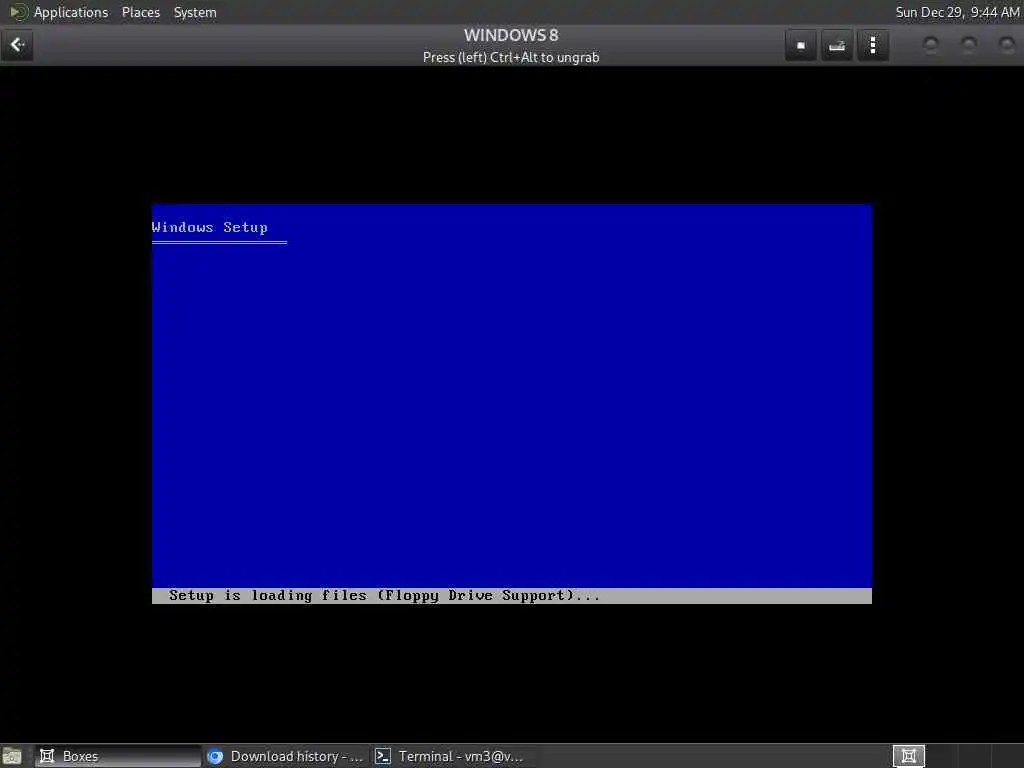Image resolution: width=1024 pixels, height=768 pixels.
Task: Click the show desktop icon in the taskbar
Action: pyautogui.click(x=12, y=756)
